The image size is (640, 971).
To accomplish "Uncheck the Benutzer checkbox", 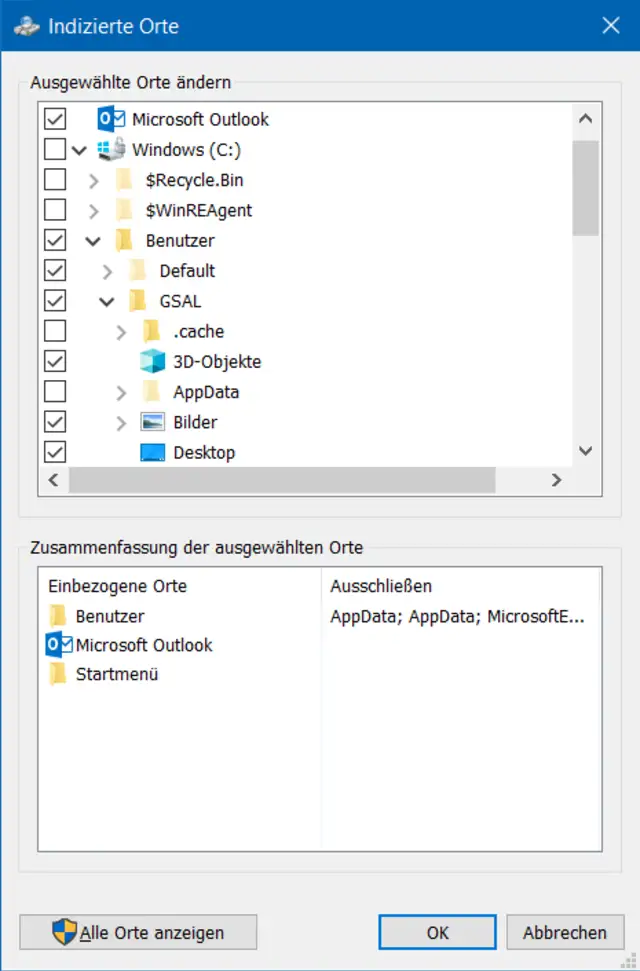I will point(55,240).
